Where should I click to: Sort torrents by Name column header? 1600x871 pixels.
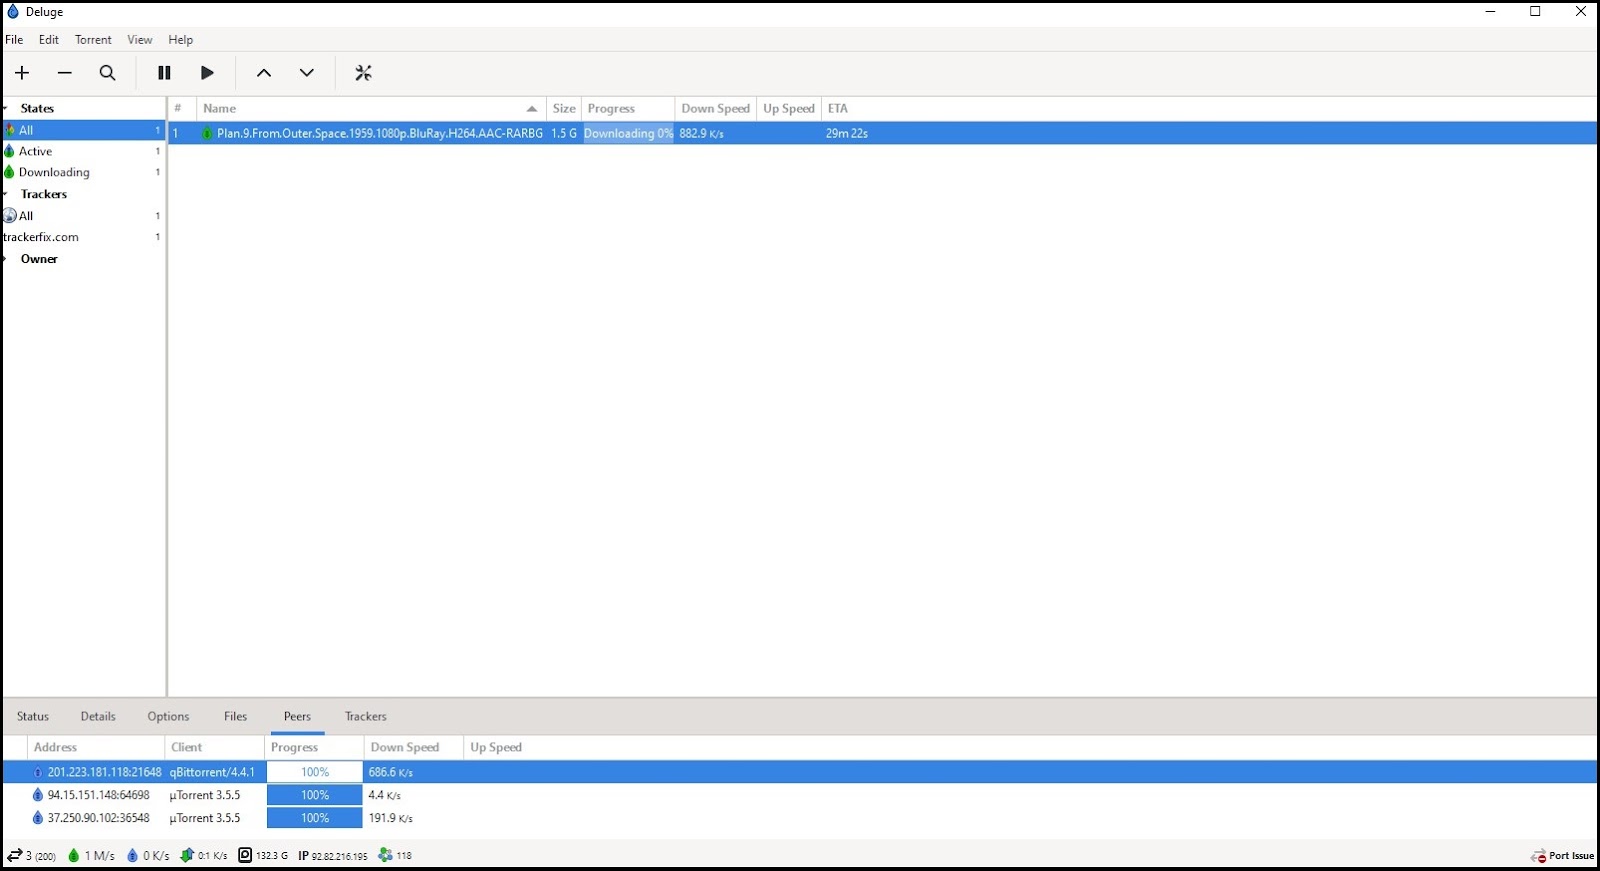tap(370, 109)
